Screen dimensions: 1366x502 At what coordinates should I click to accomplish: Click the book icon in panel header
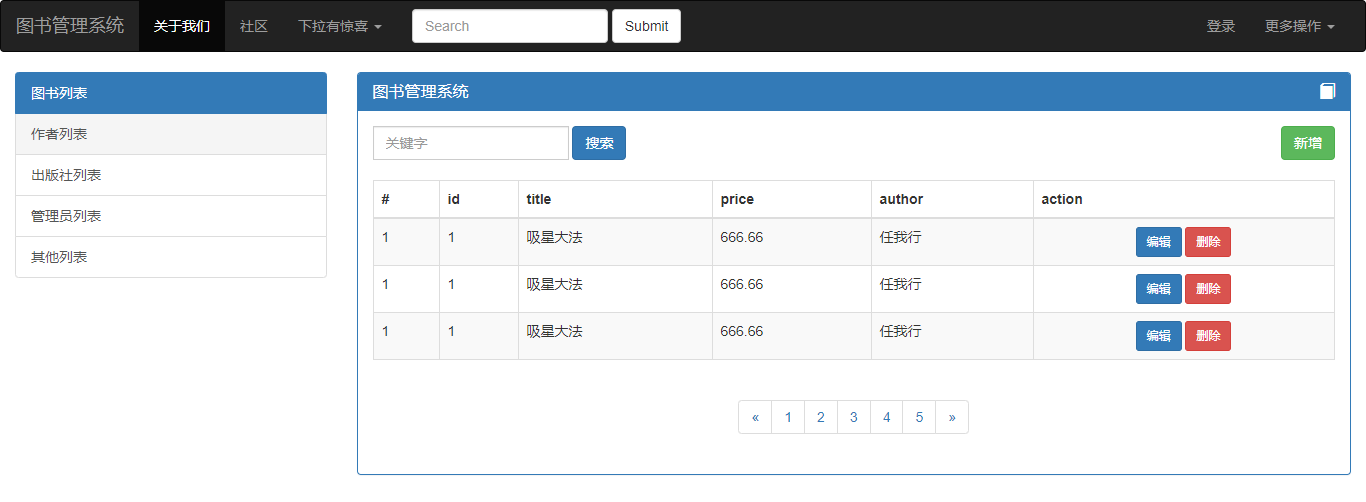[x=1327, y=92]
